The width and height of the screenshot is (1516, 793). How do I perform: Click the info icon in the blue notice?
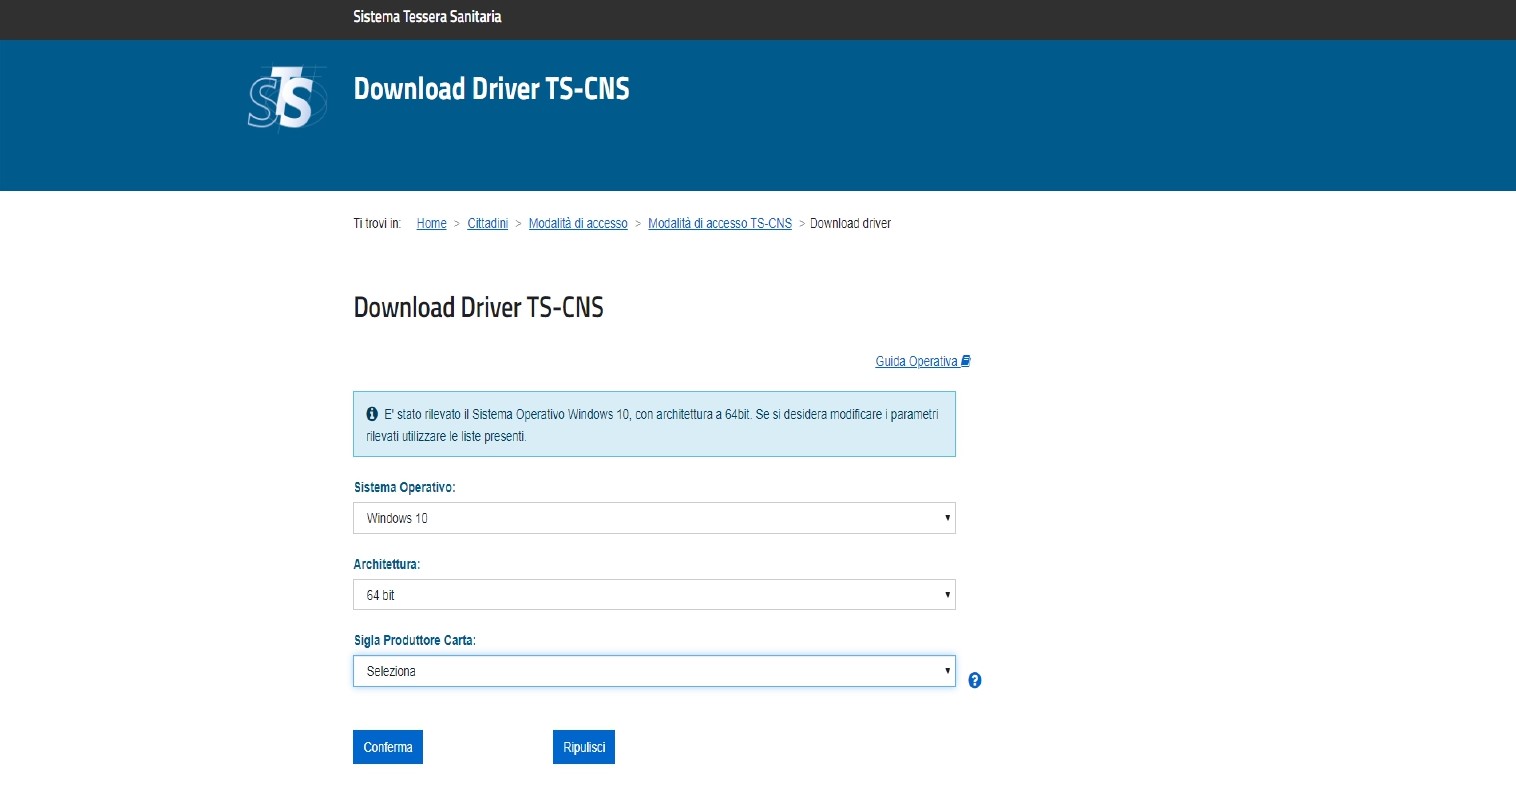coord(372,414)
